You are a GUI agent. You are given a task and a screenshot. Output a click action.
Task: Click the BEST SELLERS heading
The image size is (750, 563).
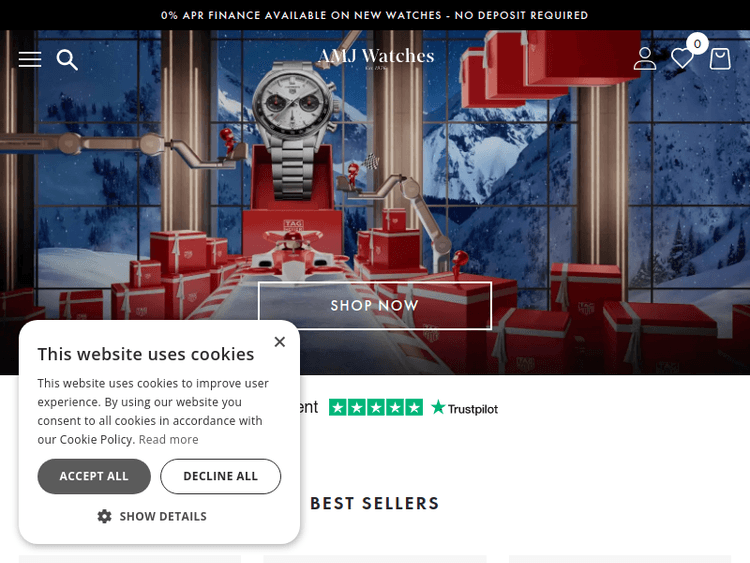click(x=375, y=503)
